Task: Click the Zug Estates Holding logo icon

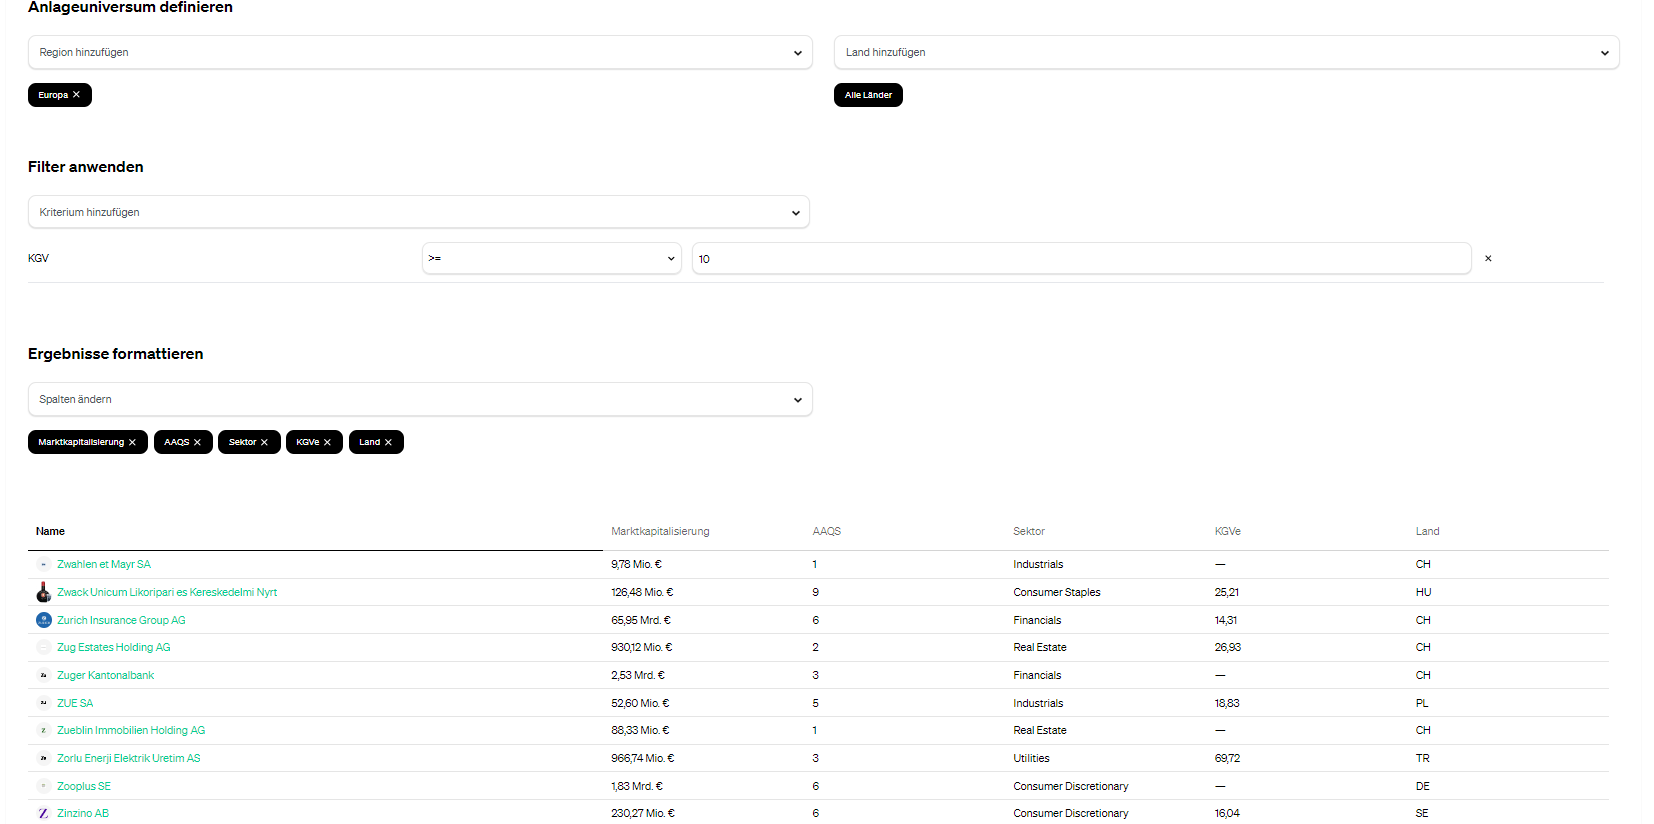Action: (x=44, y=647)
